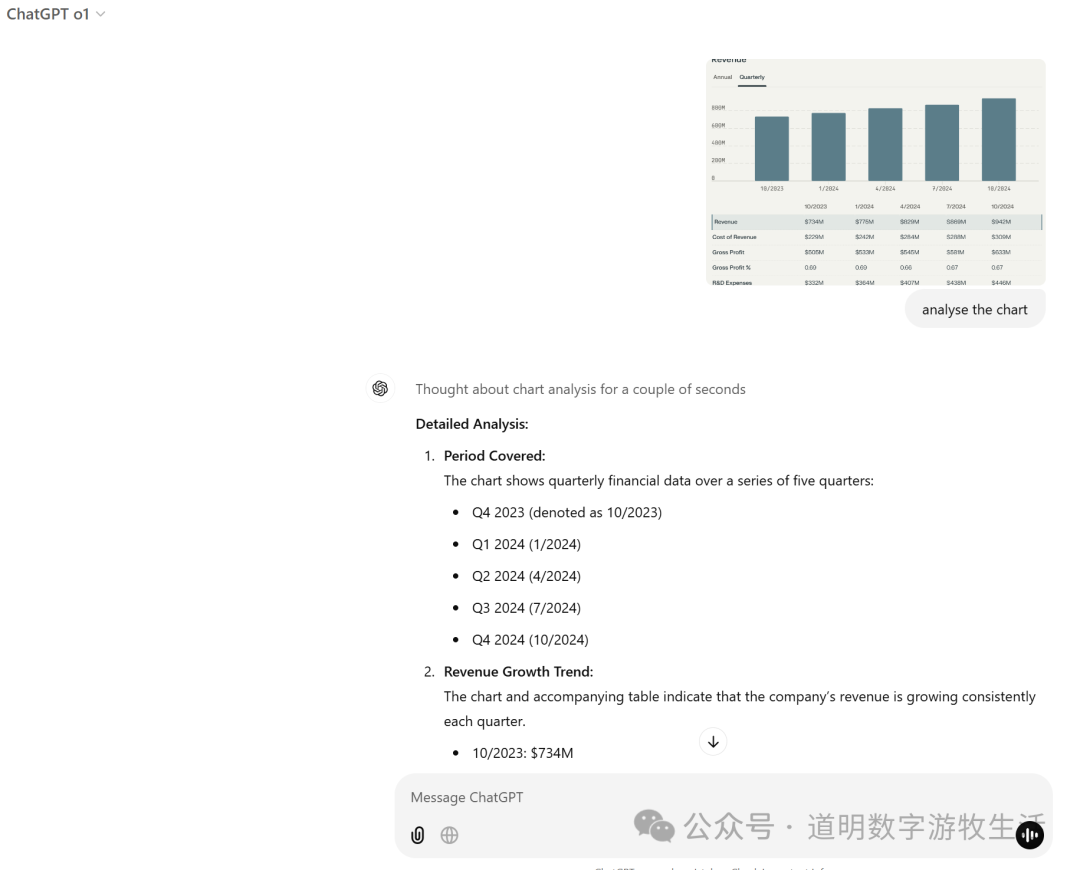1080x870 pixels.
Task: Select the Quarterly tab in the chart image
Action: click(752, 77)
